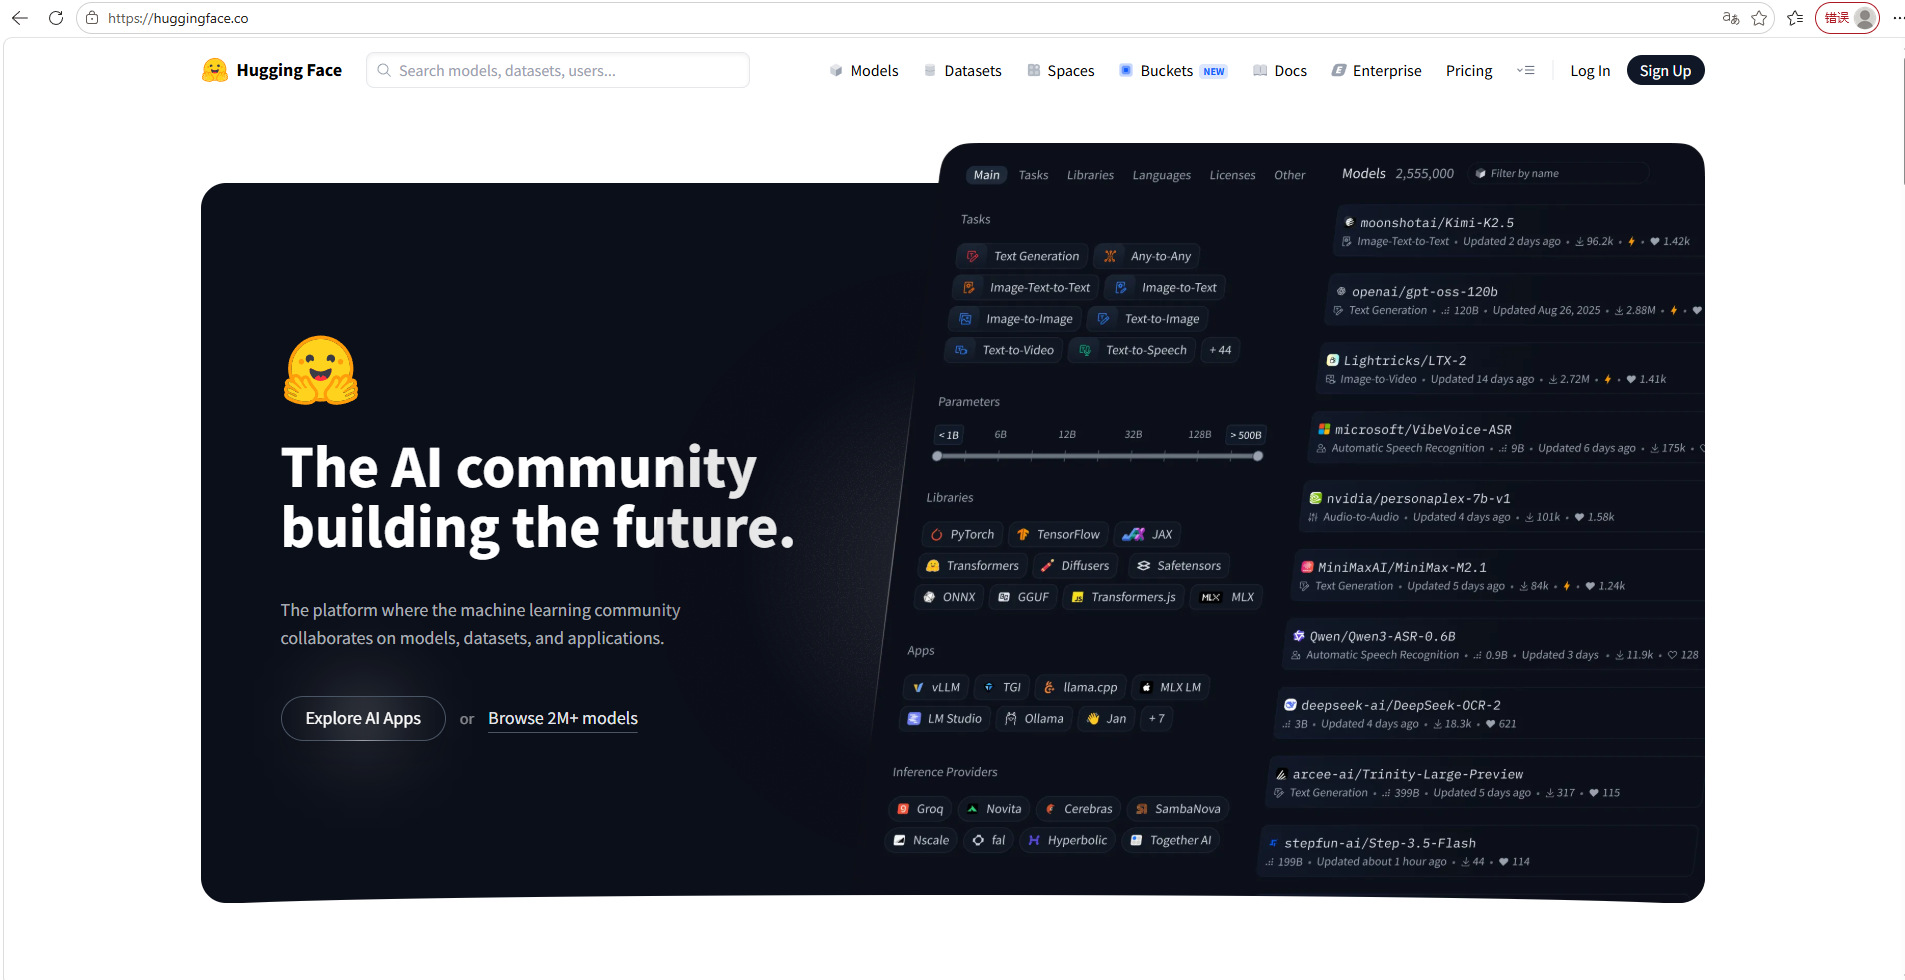Select the Text Generation task chip

click(x=1023, y=256)
